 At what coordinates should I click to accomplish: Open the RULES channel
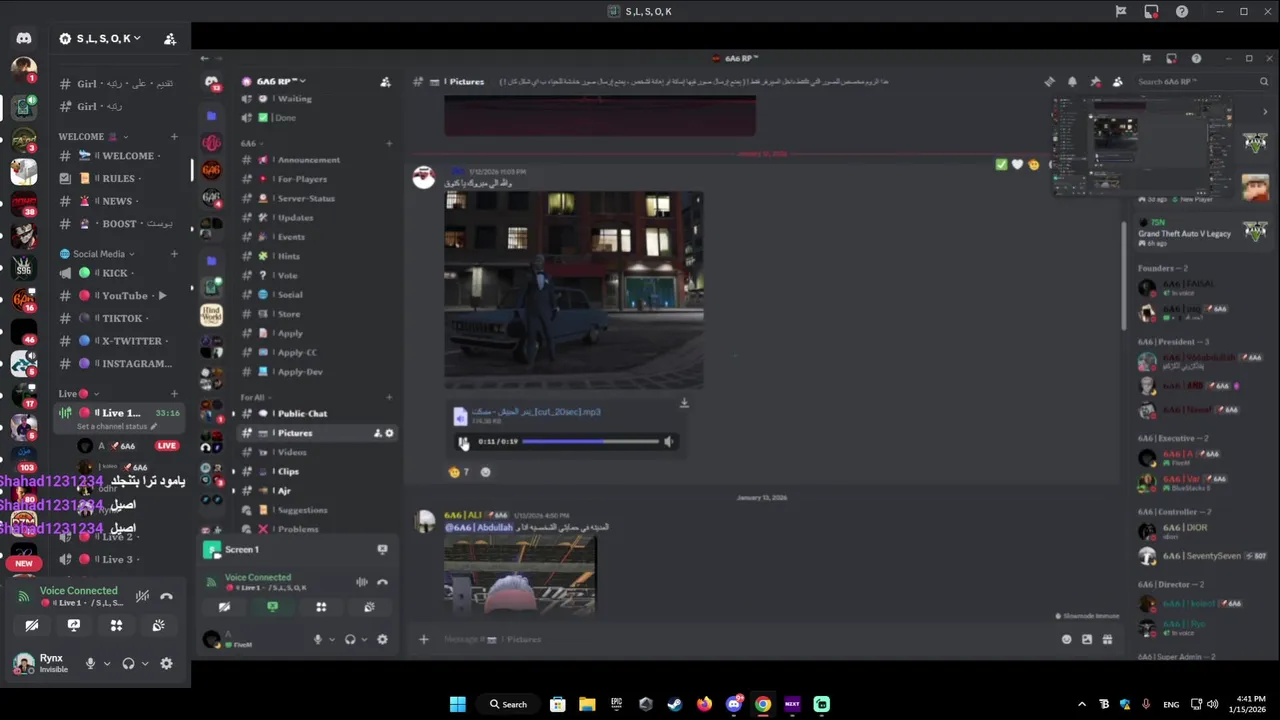(x=119, y=179)
